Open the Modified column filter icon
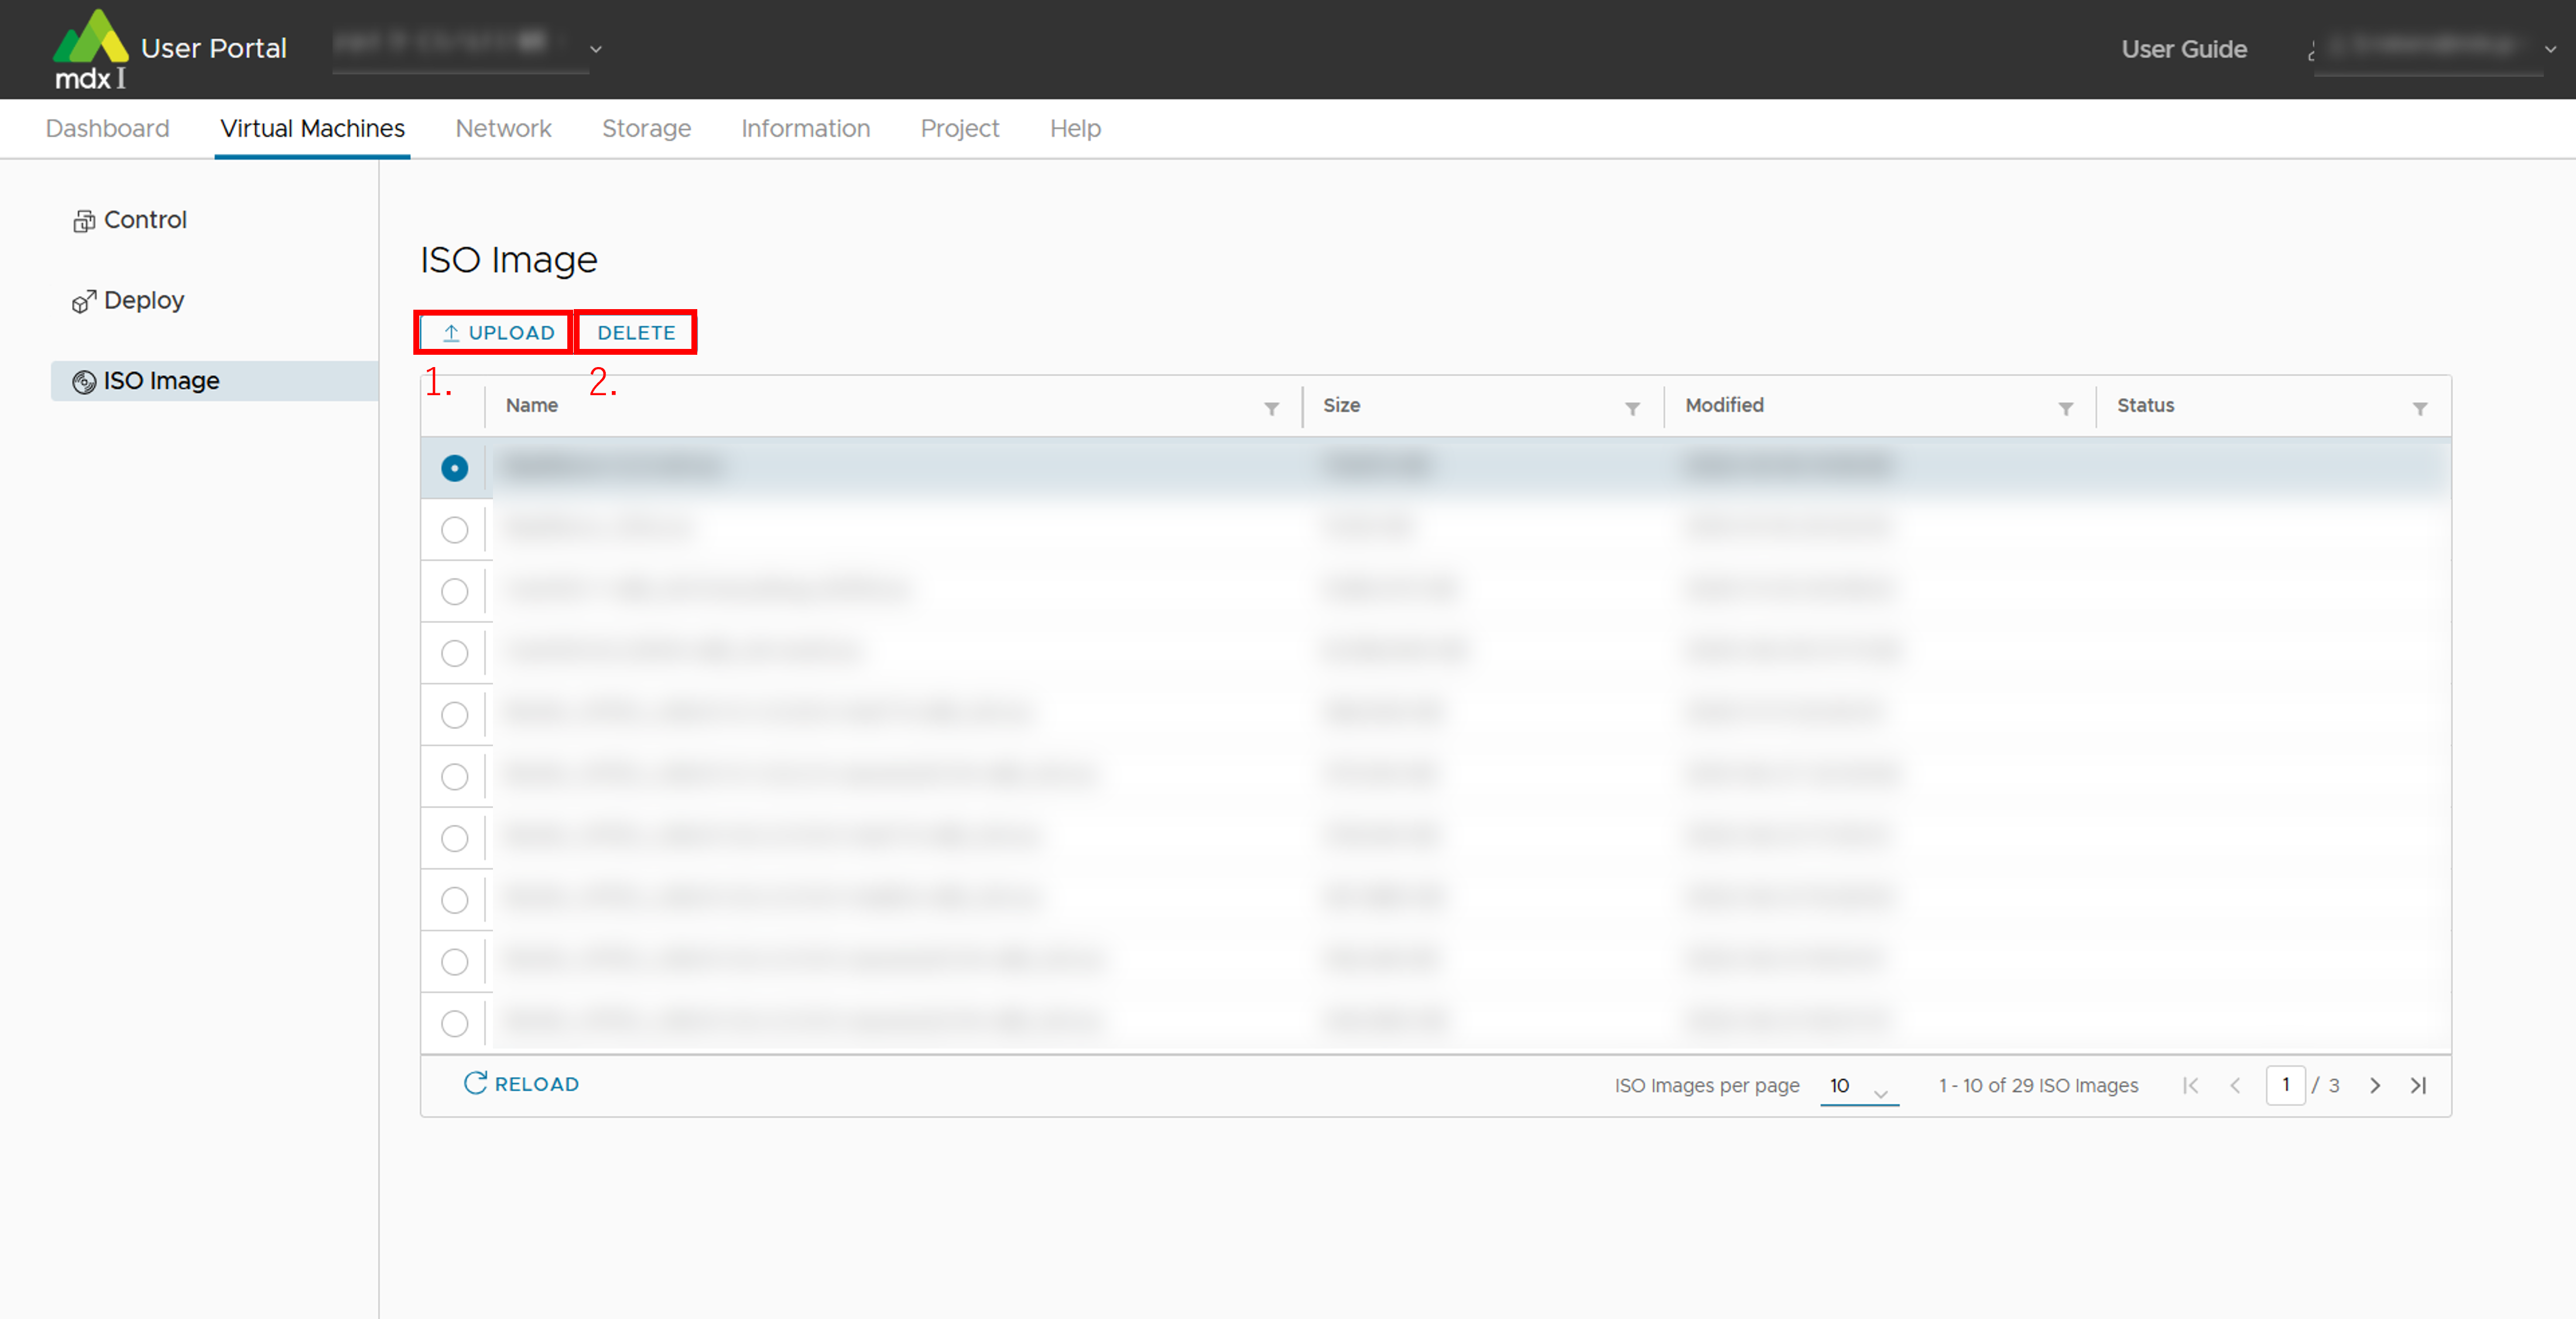This screenshot has width=2576, height=1319. (x=2065, y=408)
